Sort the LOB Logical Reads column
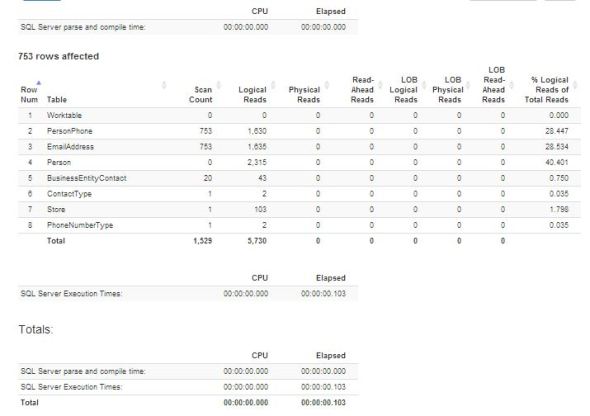Screen dimensions: 590x416 [424, 85]
